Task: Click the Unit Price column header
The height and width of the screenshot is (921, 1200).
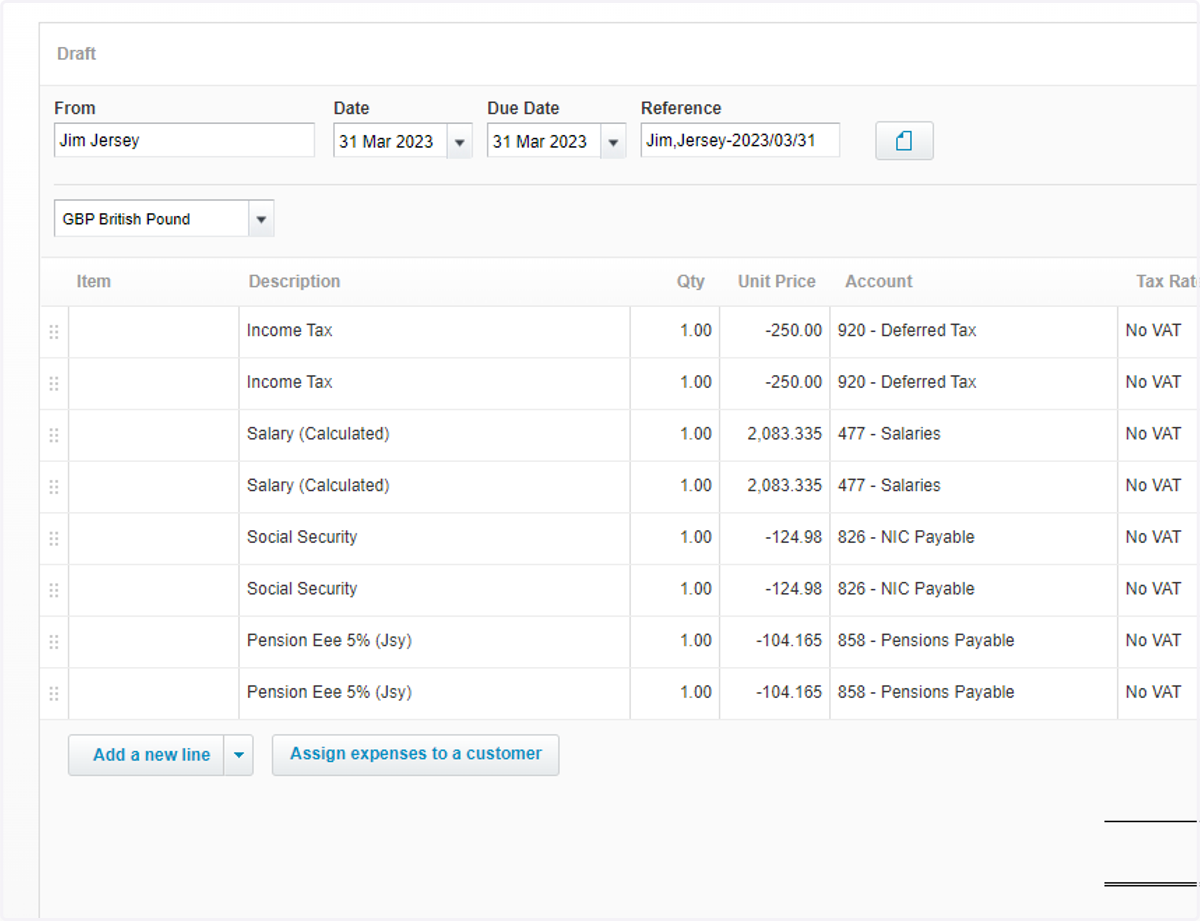Action: [776, 281]
